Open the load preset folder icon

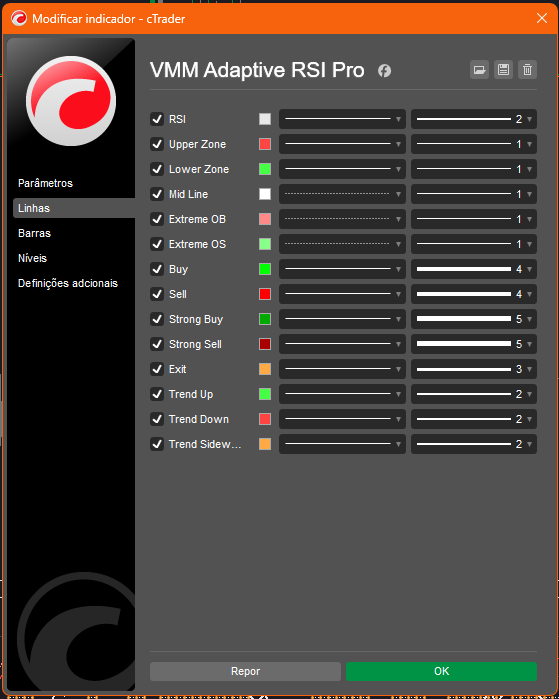tap(479, 70)
